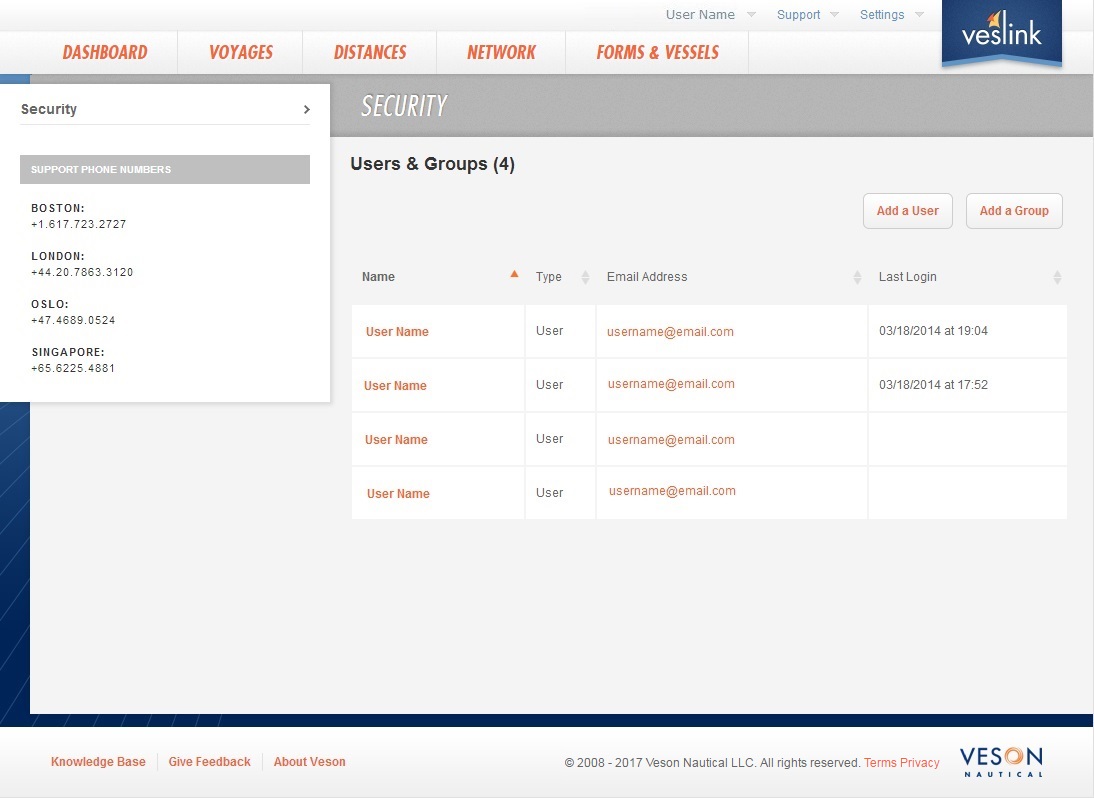The width and height of the screenshot is (1094, 798).
Task: Sort the table by Type column
Action: [x=584, y=277]
